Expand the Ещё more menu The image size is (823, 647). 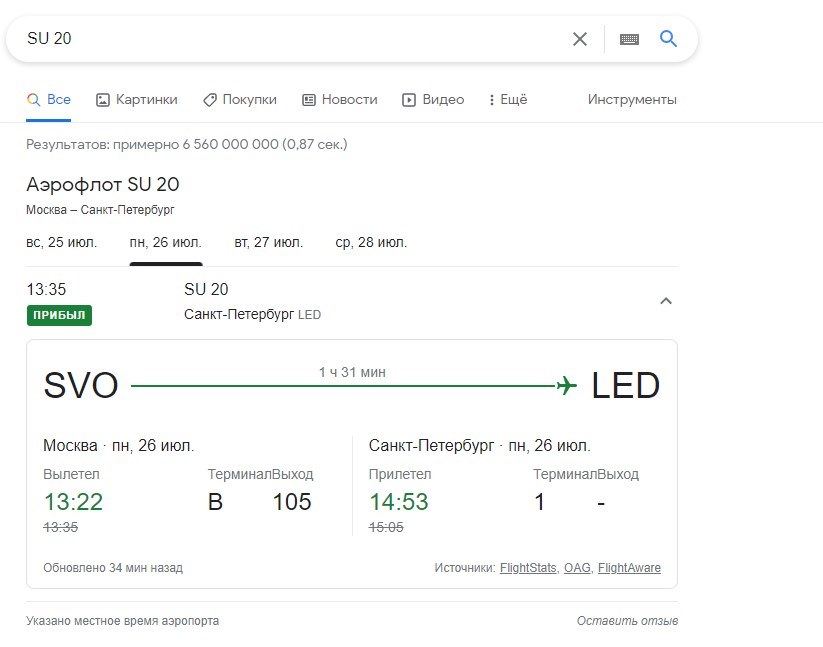point(508,100)
